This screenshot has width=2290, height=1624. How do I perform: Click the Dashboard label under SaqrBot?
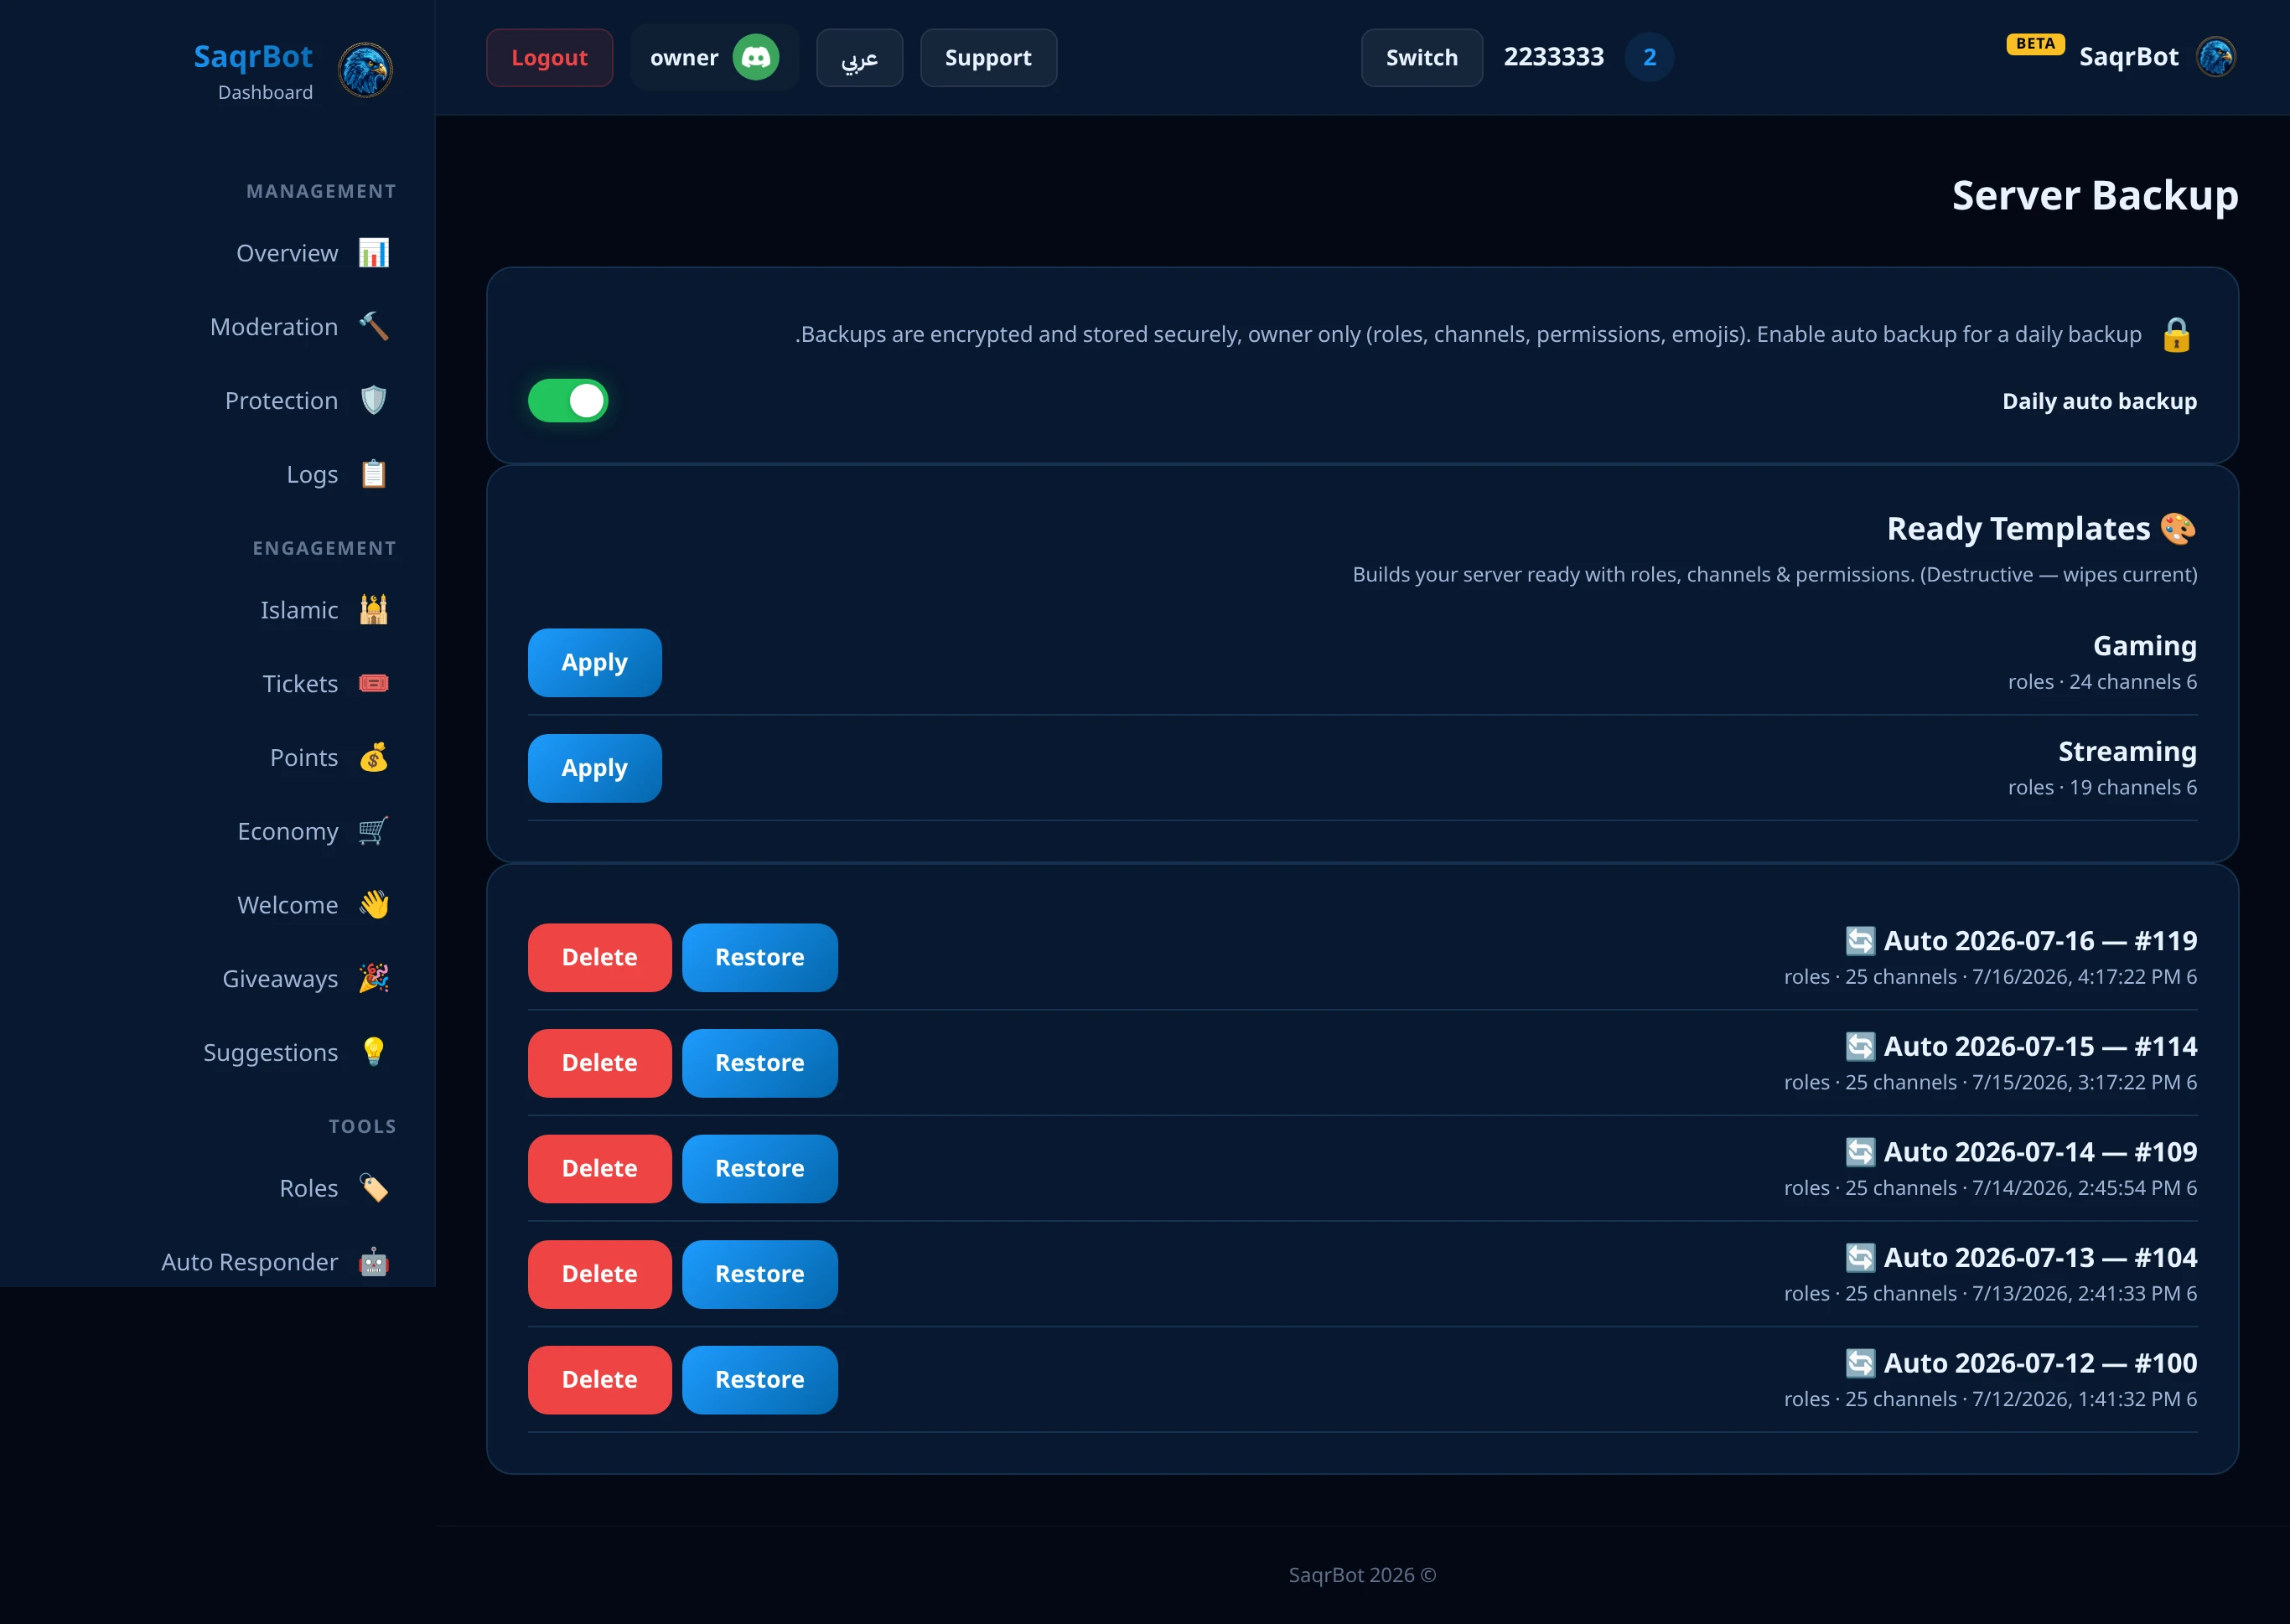pyautogui.click(x=265, y=92)
